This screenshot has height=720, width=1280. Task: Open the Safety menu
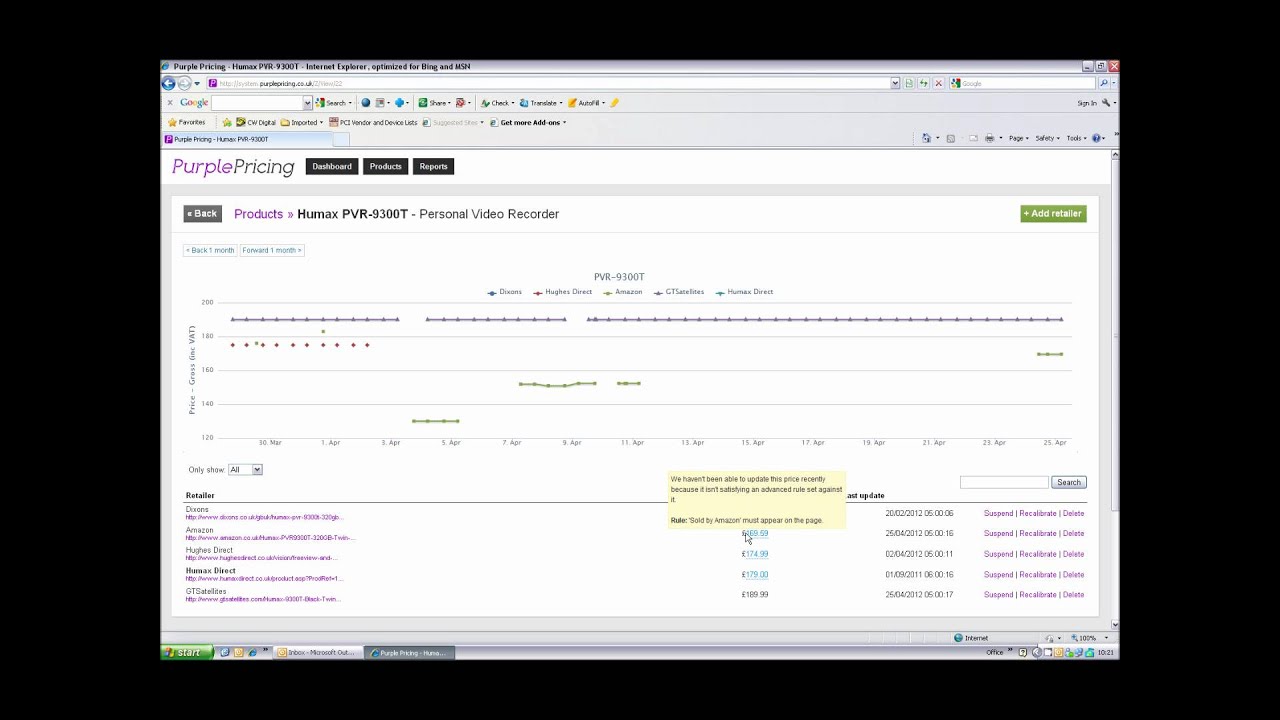click(x=1047, y=138)
